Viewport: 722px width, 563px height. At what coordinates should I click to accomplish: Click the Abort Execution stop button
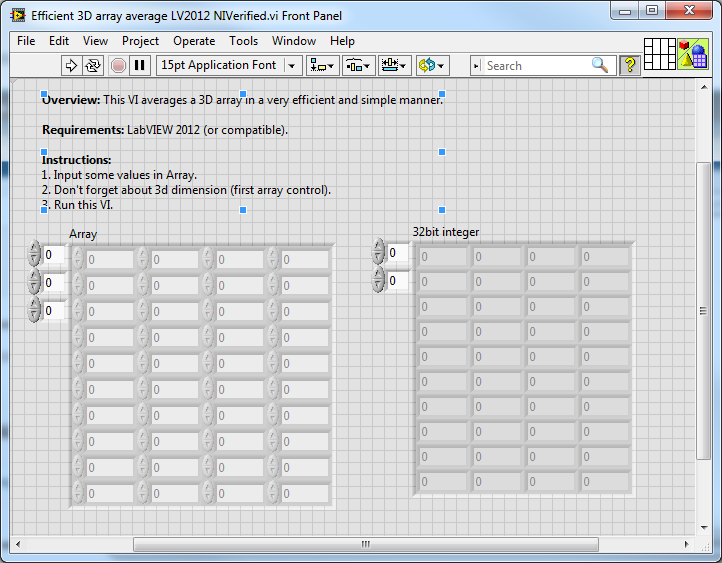click(118, 65)
